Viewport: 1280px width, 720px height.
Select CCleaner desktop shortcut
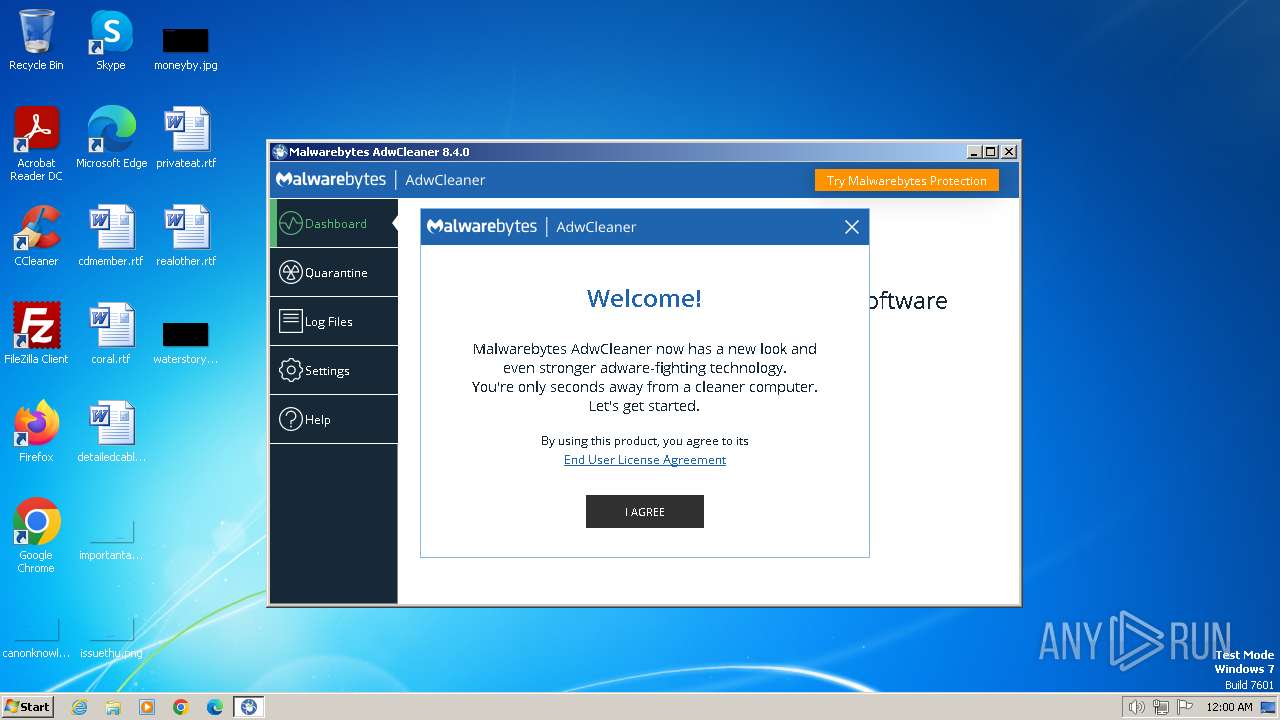(36, 235)
